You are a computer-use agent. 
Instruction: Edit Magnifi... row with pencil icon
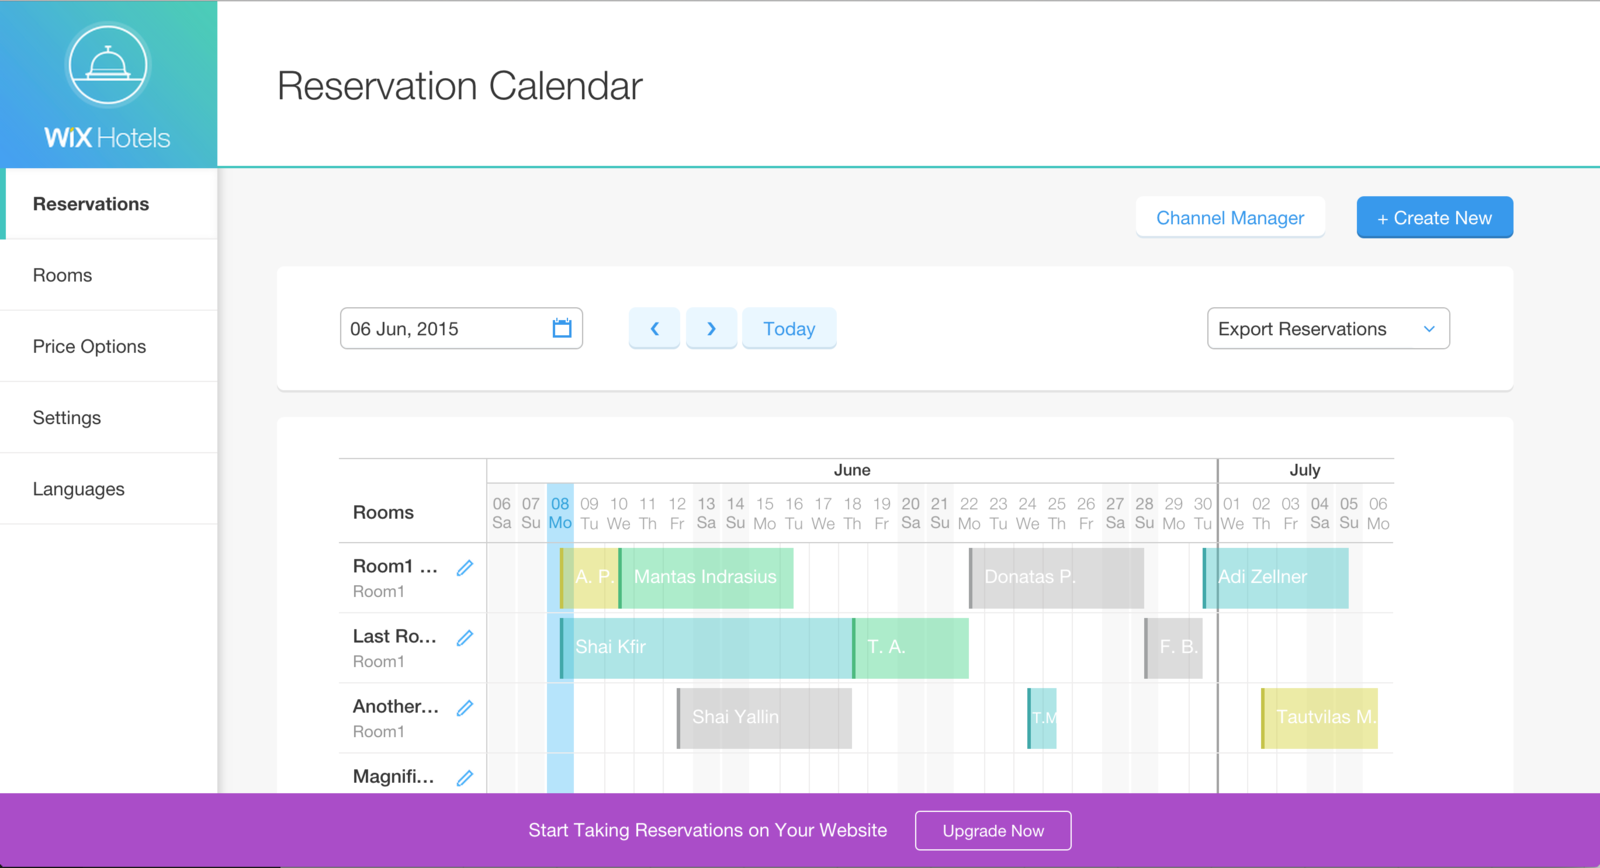pyautogui.click(x=465, y=778)
